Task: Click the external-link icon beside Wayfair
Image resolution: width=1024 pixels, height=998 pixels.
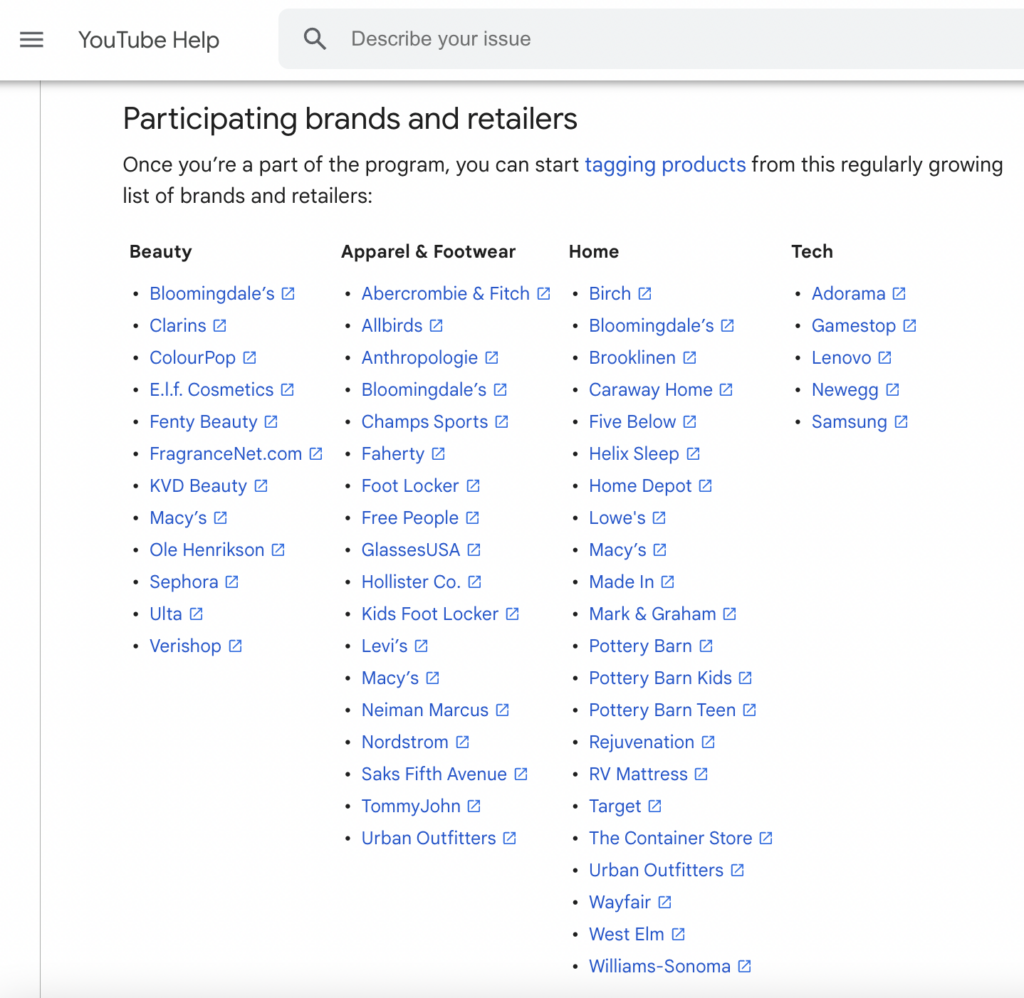Action: [x=664, y=901]
